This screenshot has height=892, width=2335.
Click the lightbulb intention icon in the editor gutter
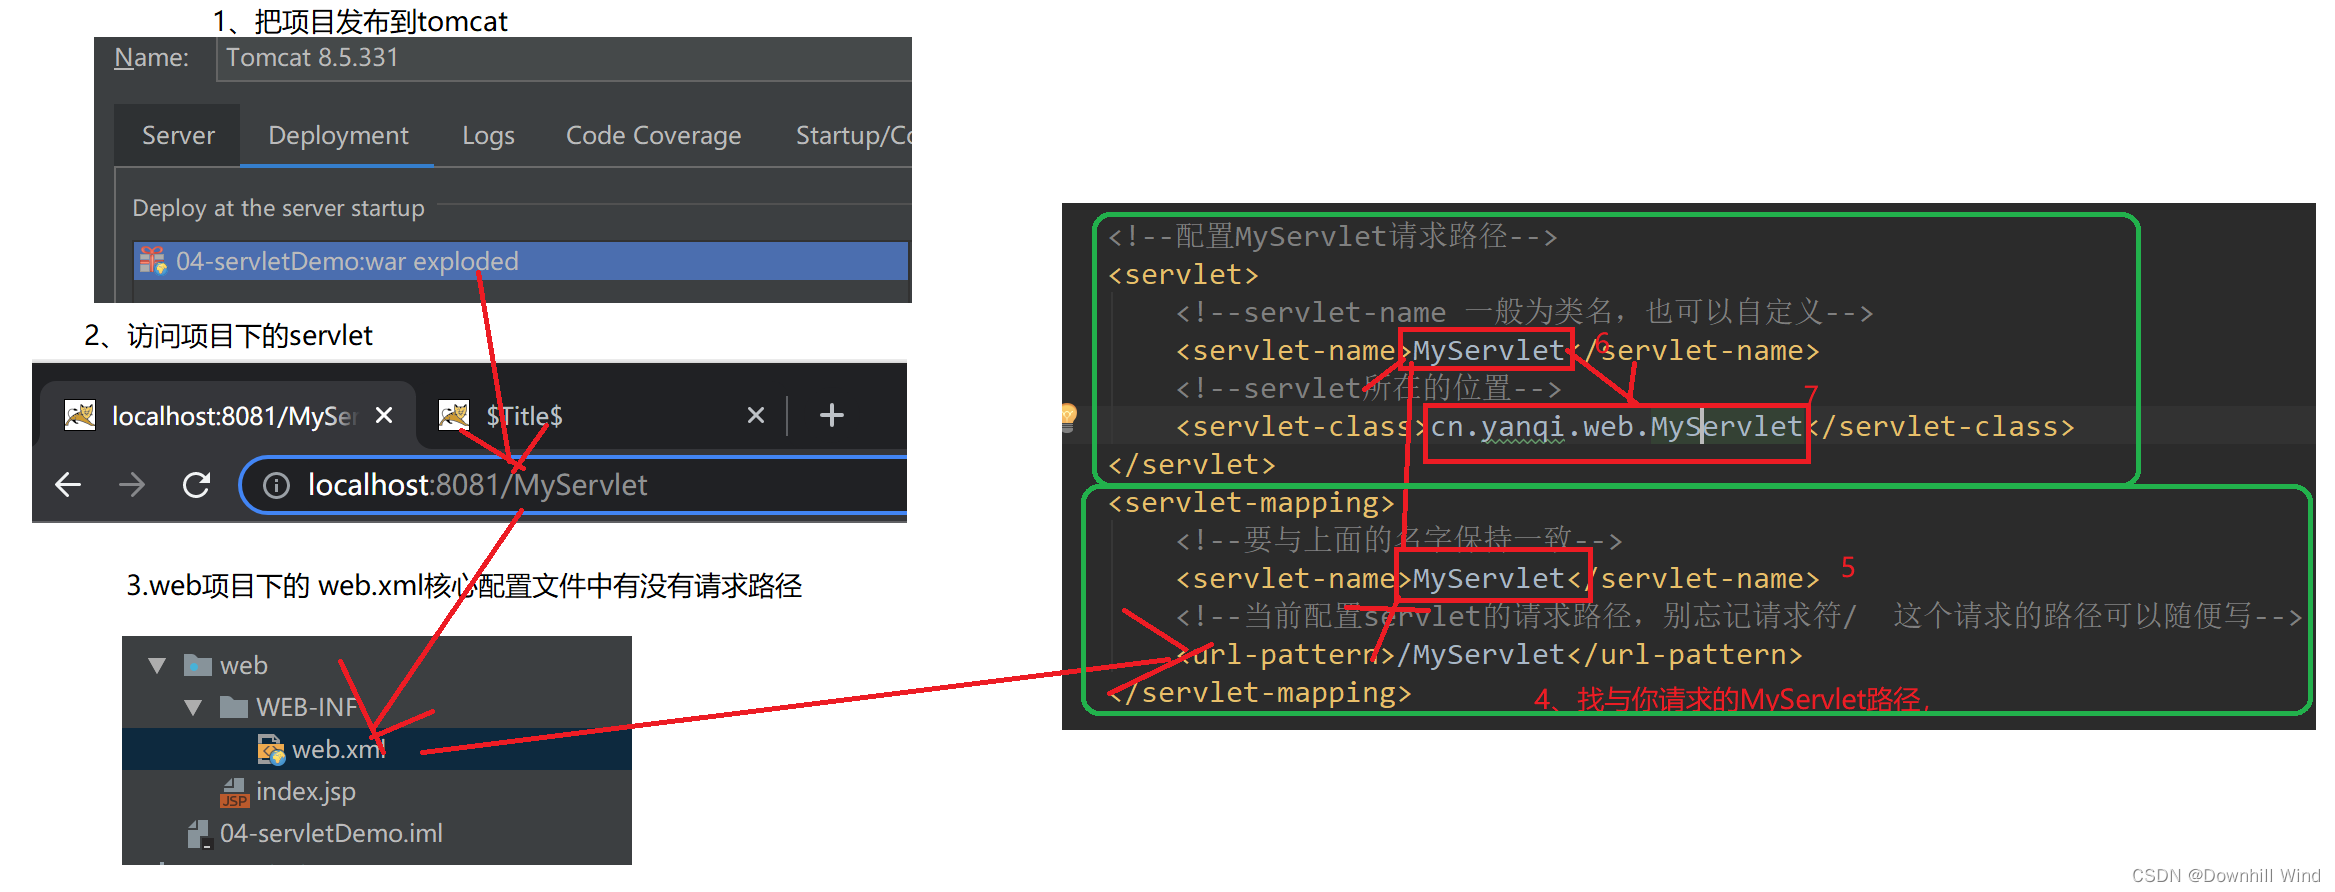point(1068,415)
